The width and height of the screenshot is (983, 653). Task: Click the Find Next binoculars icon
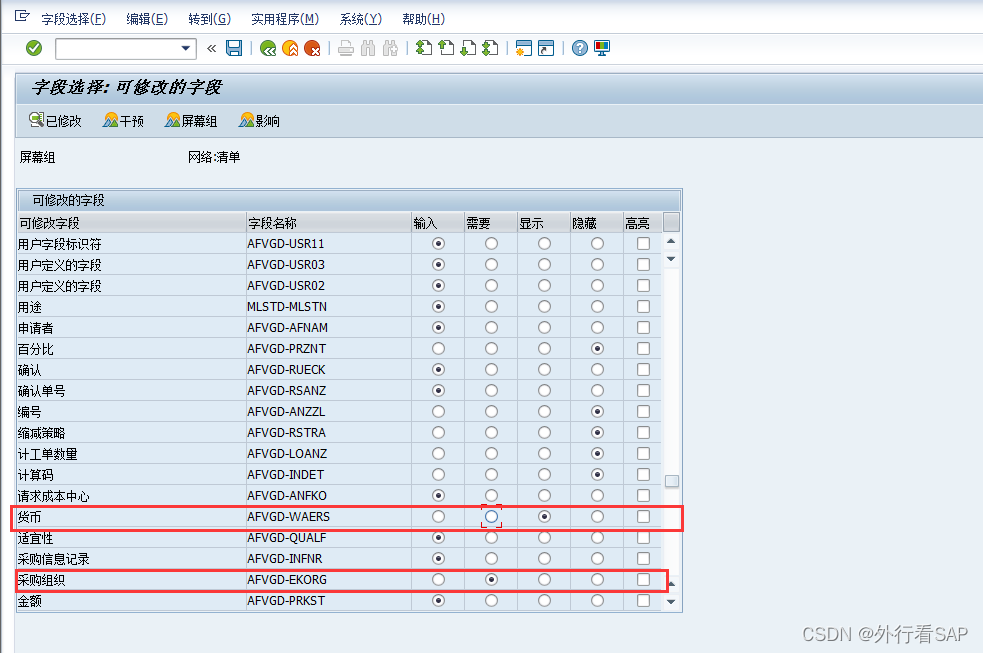click(390, 48)
